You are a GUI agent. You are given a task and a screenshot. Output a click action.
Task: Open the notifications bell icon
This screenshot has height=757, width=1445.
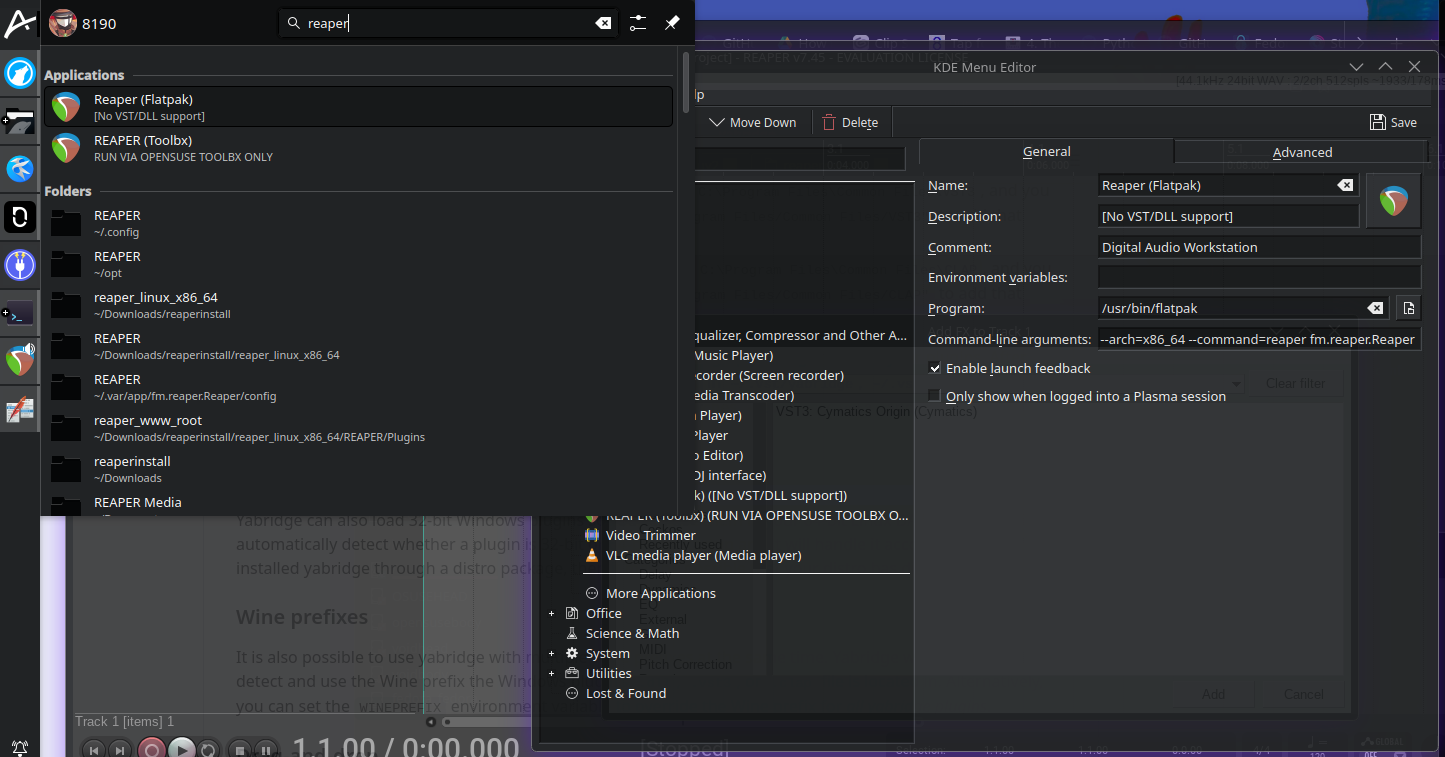pyautogui.click(x=20, y=747)
